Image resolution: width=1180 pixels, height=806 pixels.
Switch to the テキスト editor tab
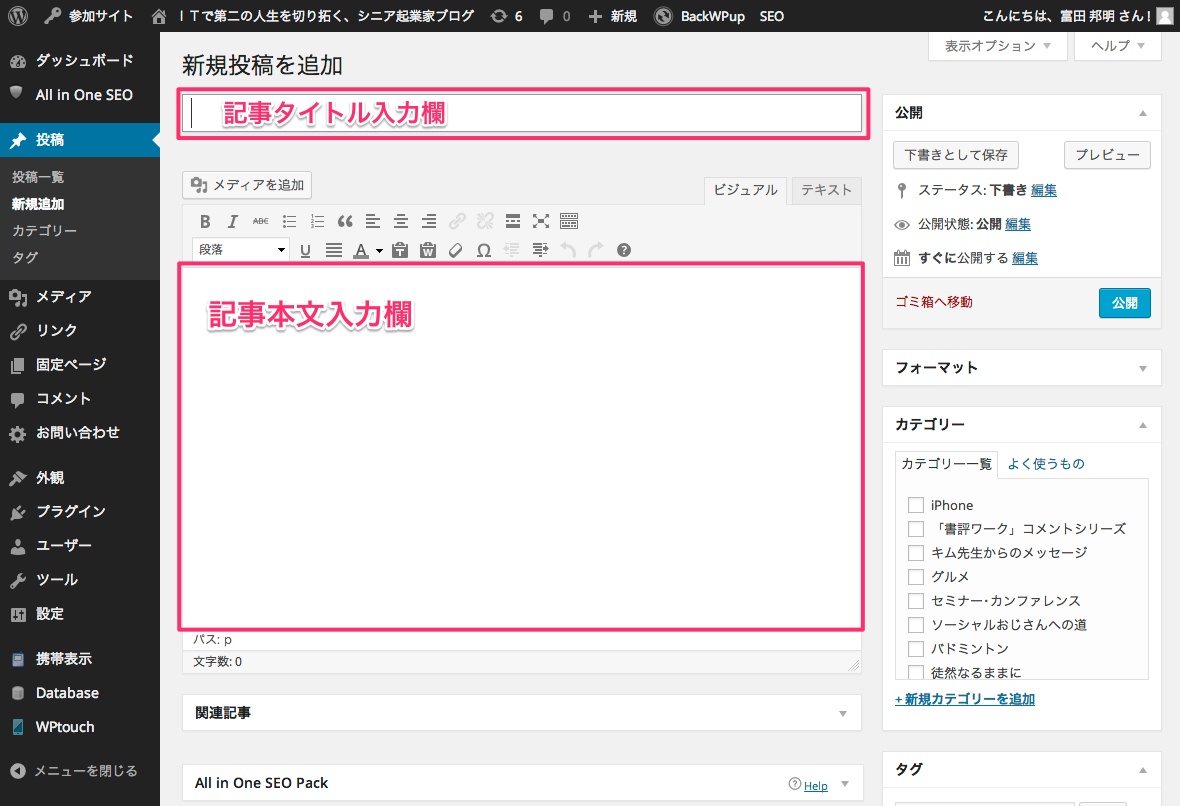pos(825,190)
